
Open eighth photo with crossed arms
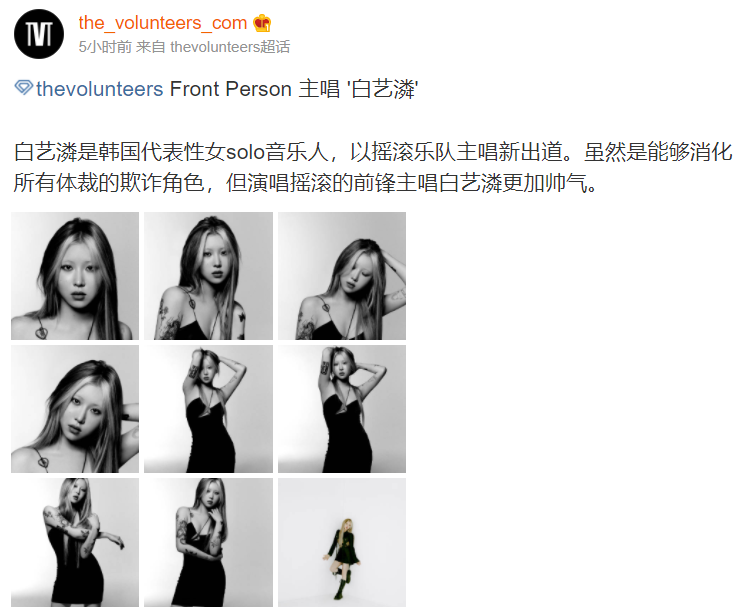click(x=208, y=542)
